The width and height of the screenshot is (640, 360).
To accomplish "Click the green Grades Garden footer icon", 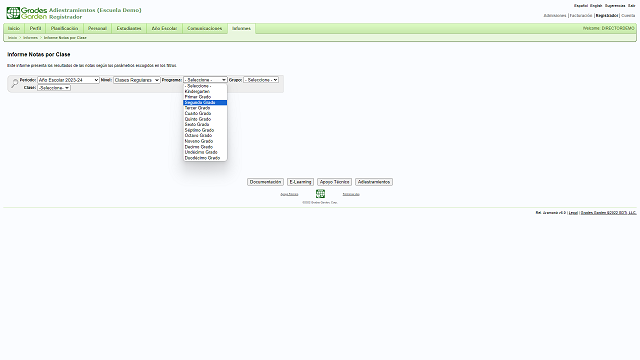I will 320,193.
